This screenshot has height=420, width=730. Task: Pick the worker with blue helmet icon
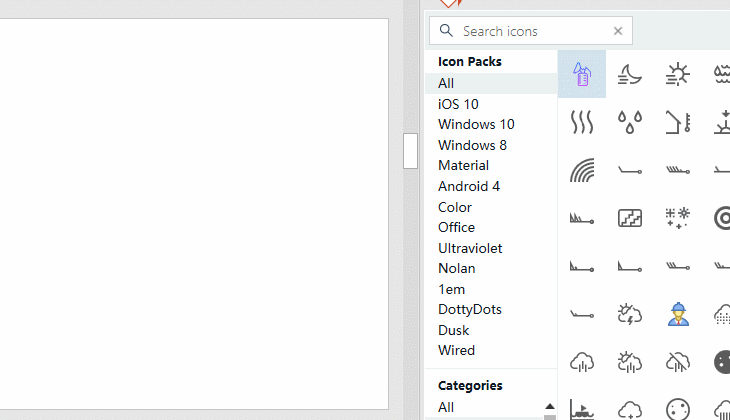(678, 314)
